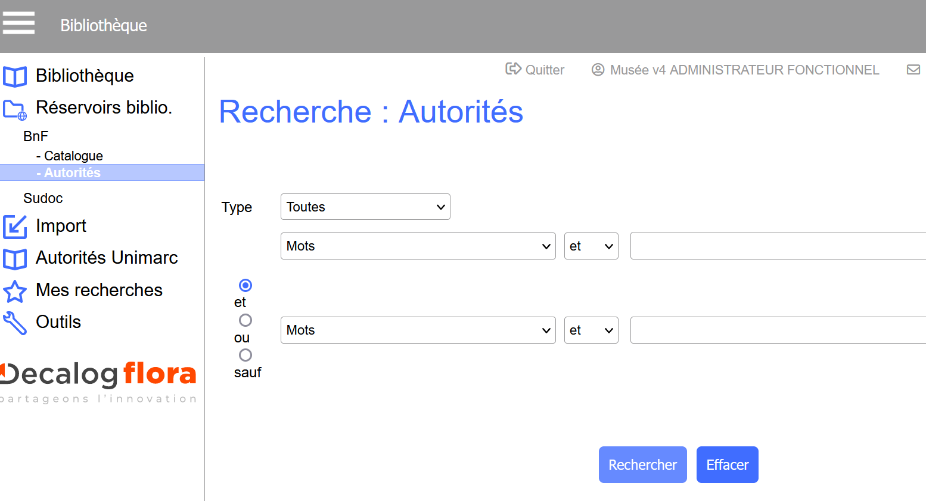The width and height of the screenshot is (926, 501).
Task: Click the Quitter logout link
Action: pos(536,70)
